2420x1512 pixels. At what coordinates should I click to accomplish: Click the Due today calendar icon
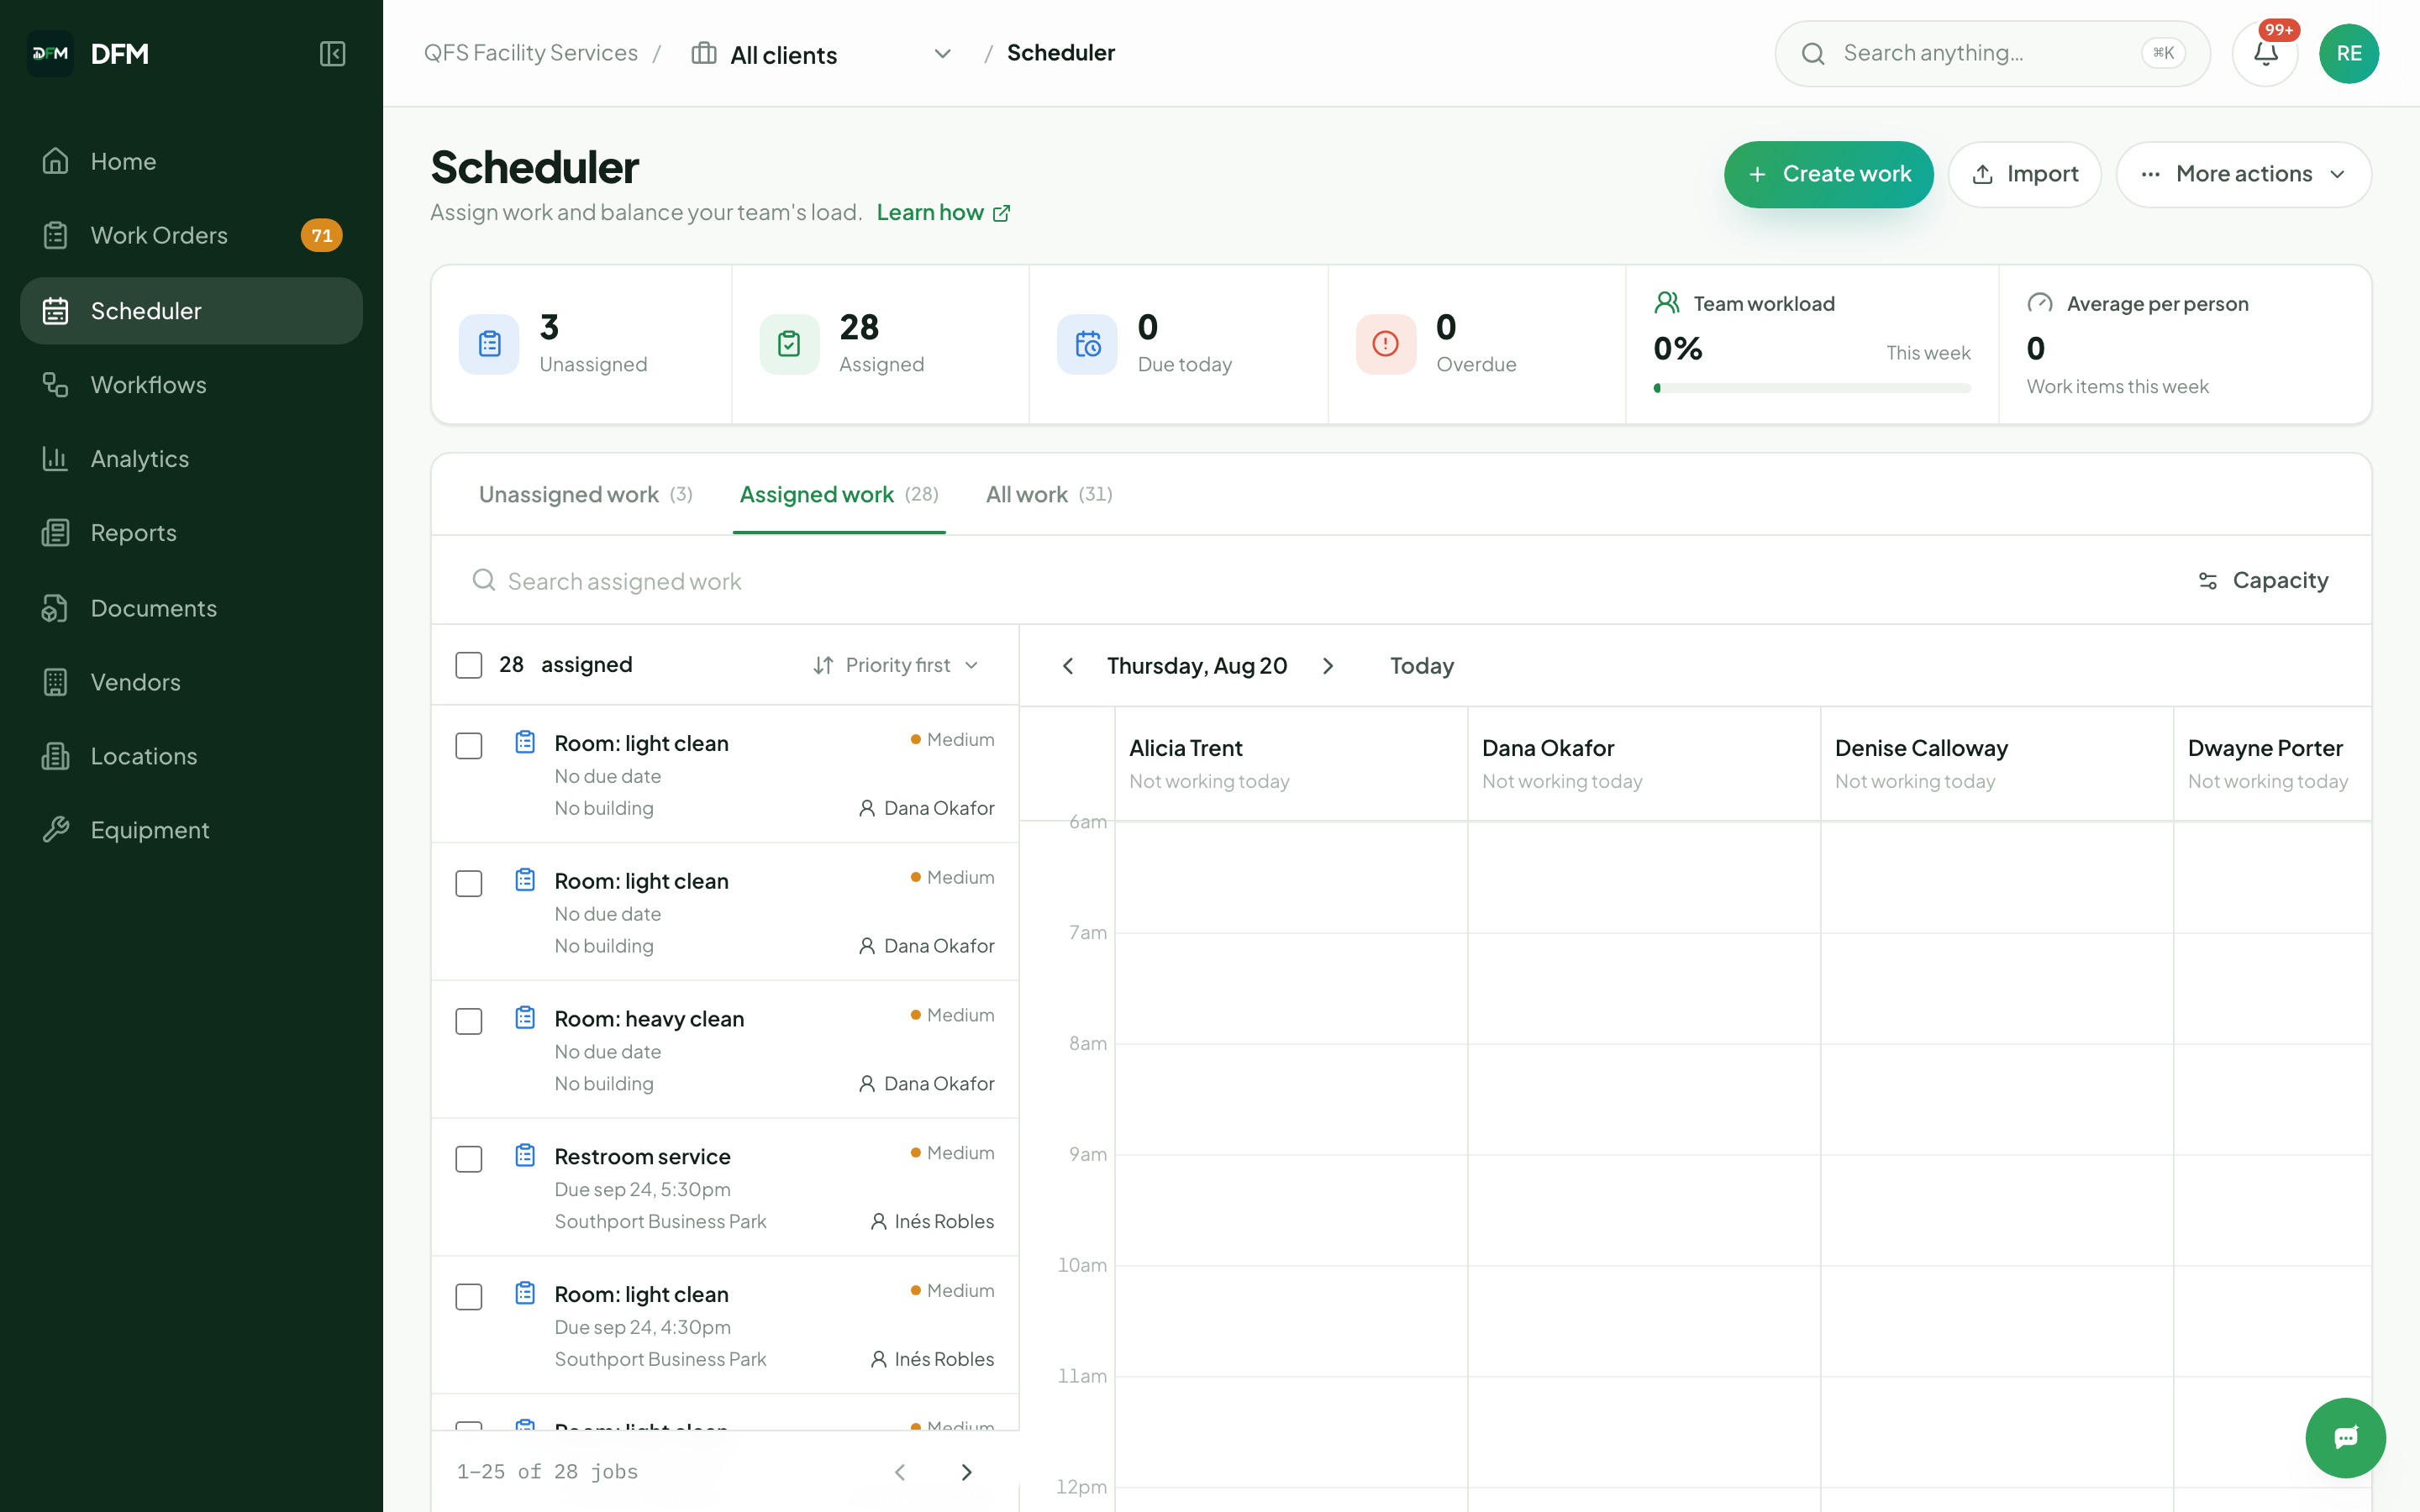[x=1087, y=344]
